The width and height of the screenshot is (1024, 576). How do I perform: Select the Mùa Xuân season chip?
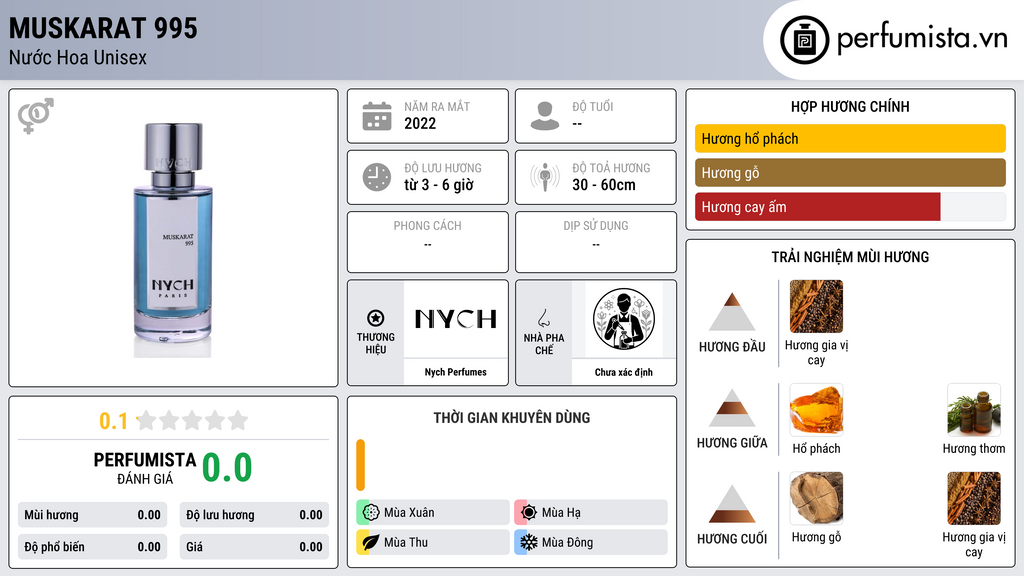pos(433,513)
